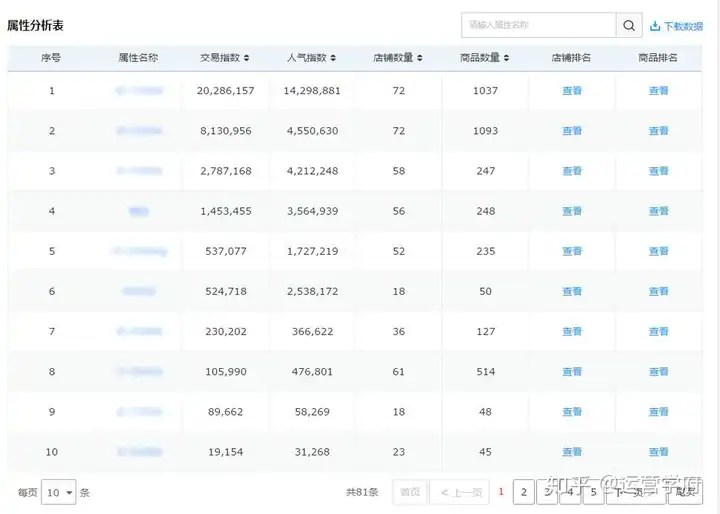View 商品排名 for row 5

[658, 251]
